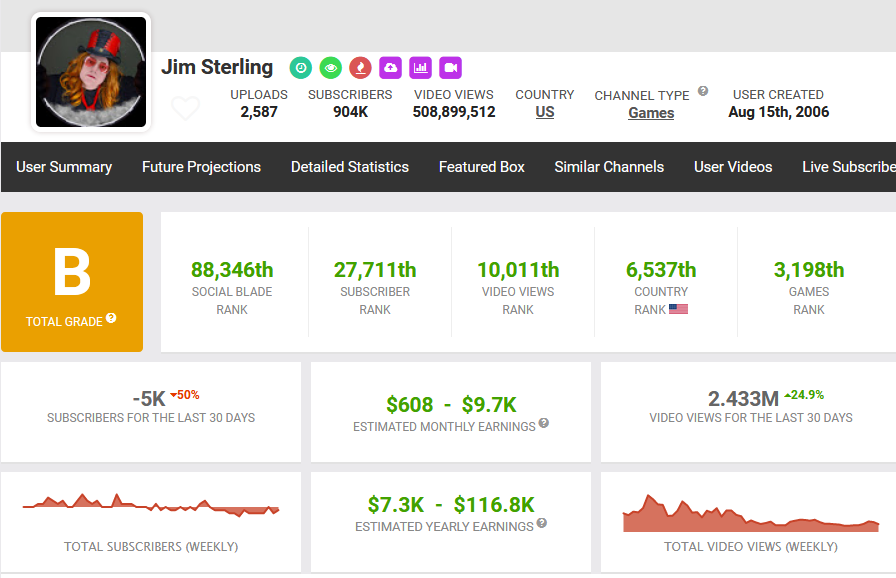Click the Jim Sterling channel name
Screen dimensions: 896x578
tap(217, 67)
